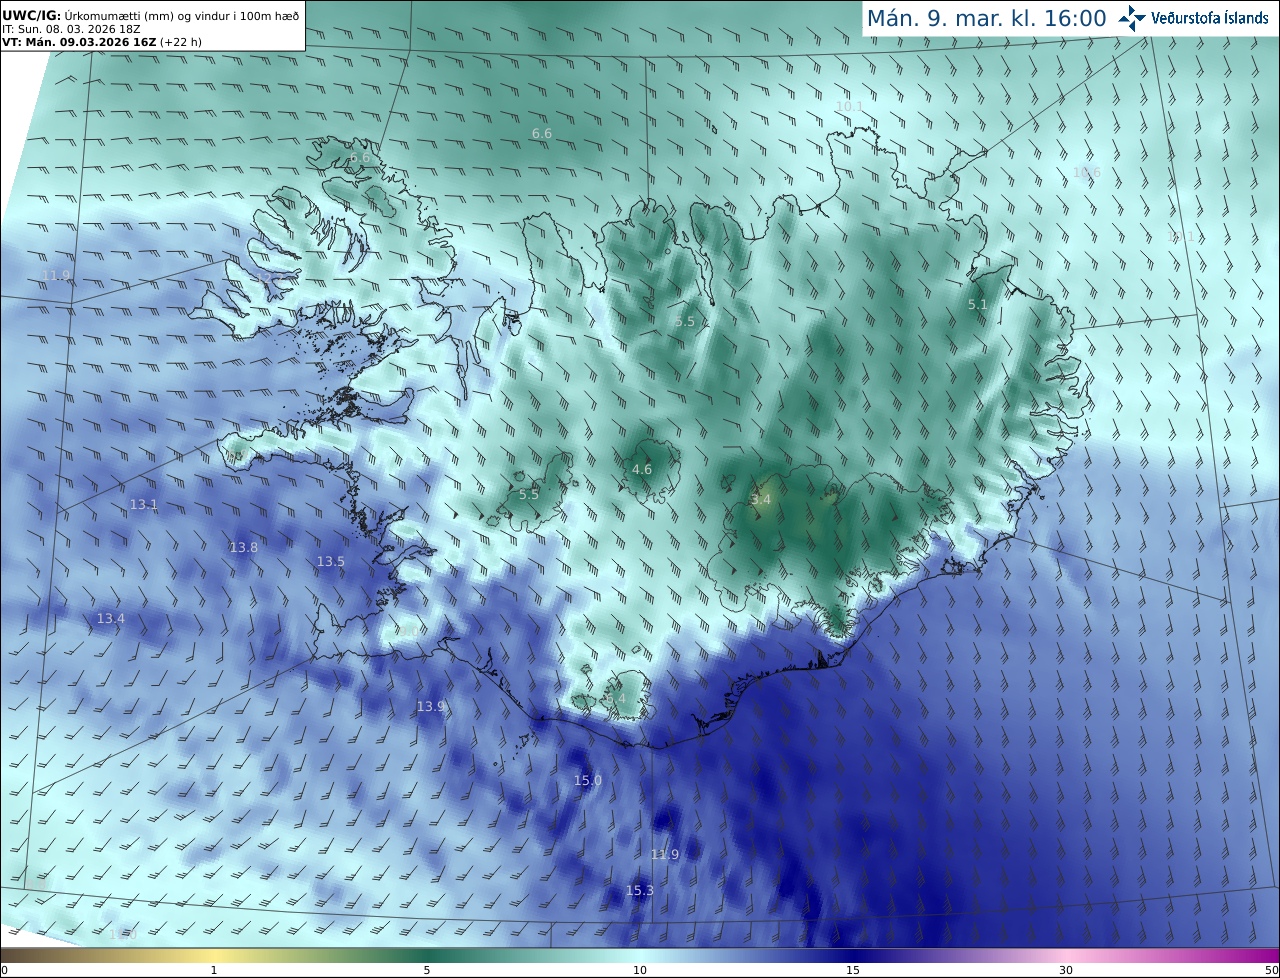Click the 6.6 label on the Westfjords tip
1280x978 pixels.
click(360, 158)
